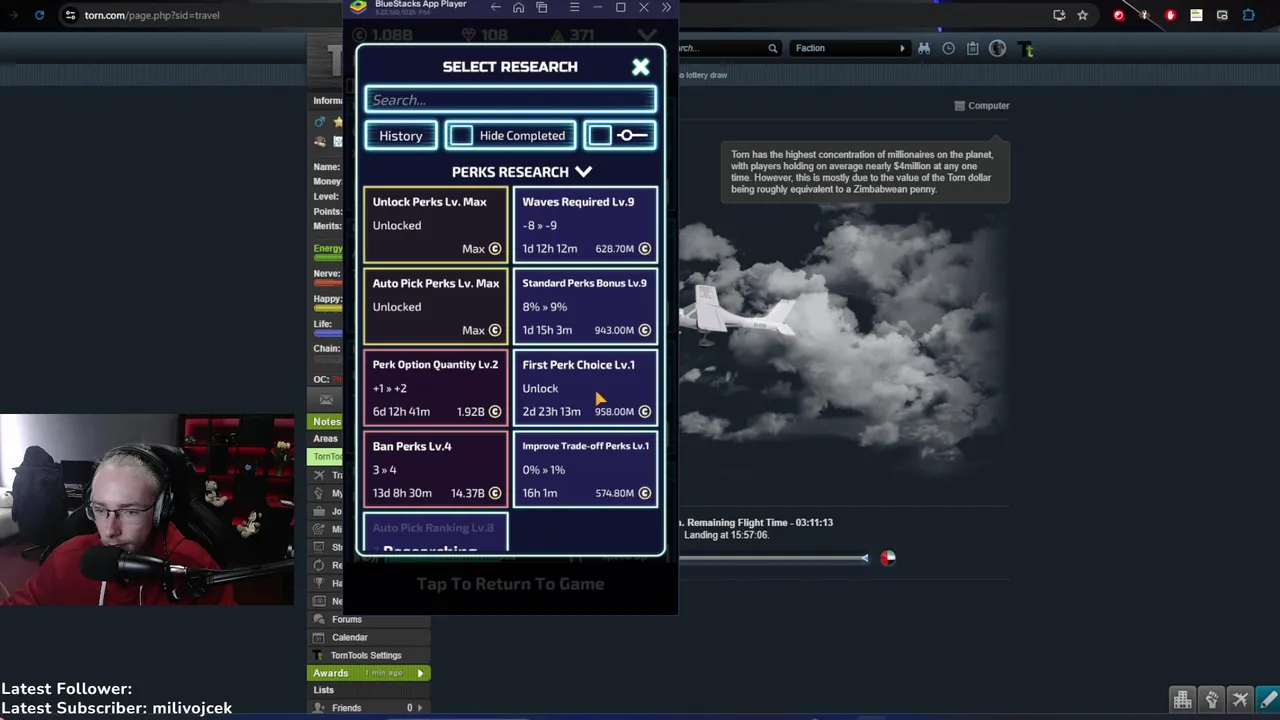Image resolution: width=1280 pixels, height=720 pixels.
Task: Expand BlueStacks side toolbar double-arrow
Action: [666, 7]
